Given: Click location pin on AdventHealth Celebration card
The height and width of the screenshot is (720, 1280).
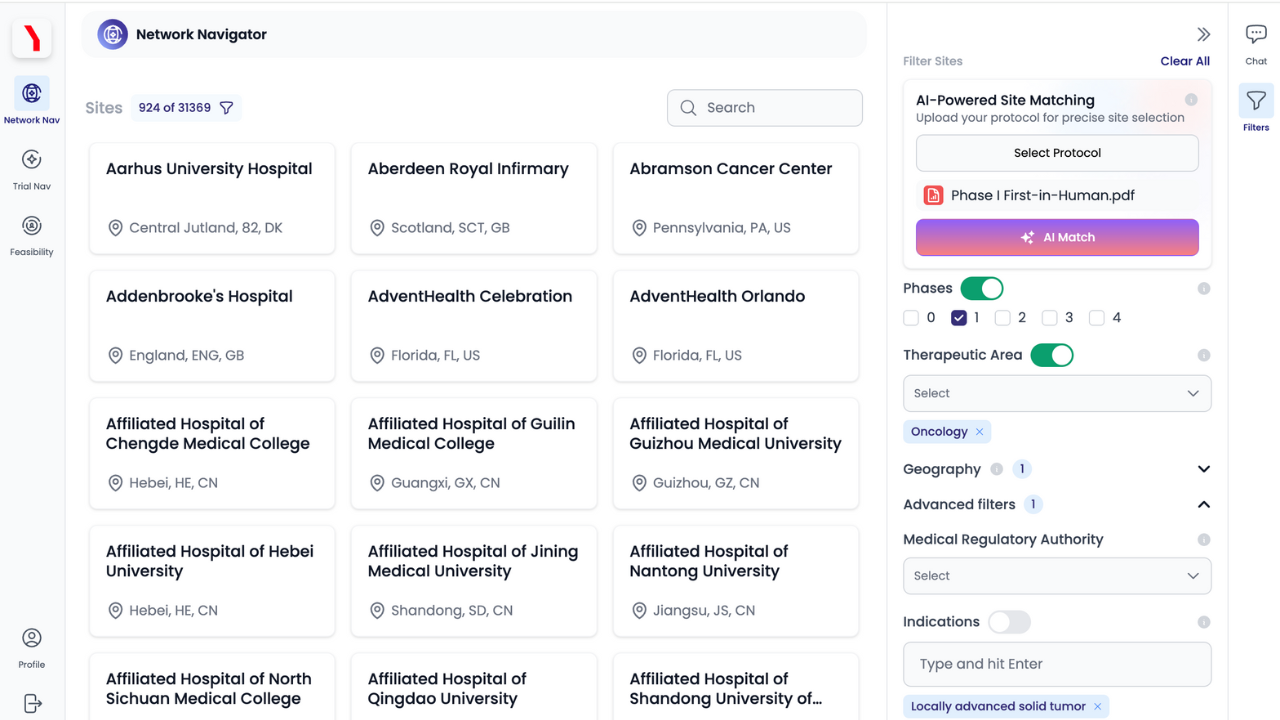Looking at the screenshot, I should click(377, 355).
